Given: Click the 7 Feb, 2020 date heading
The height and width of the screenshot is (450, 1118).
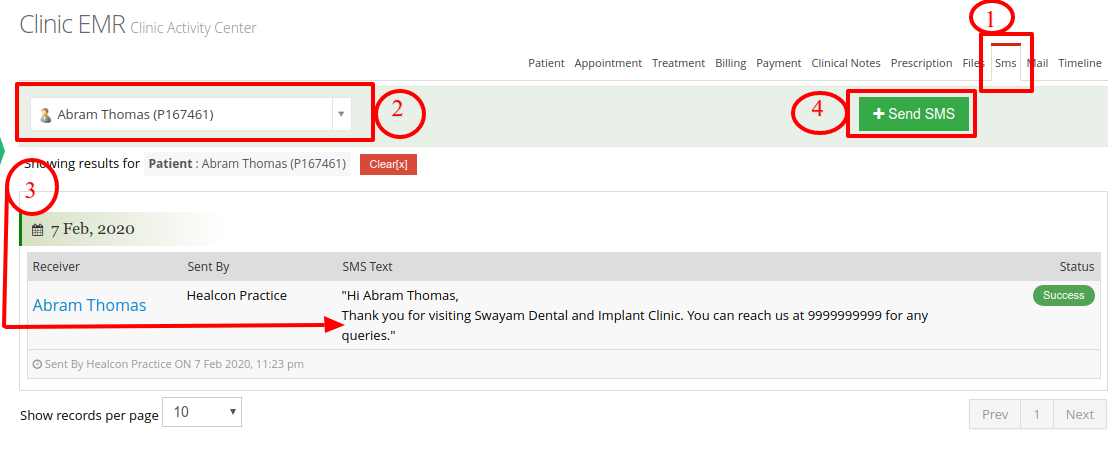Looking at the screenshot, I should click(92, 230).
